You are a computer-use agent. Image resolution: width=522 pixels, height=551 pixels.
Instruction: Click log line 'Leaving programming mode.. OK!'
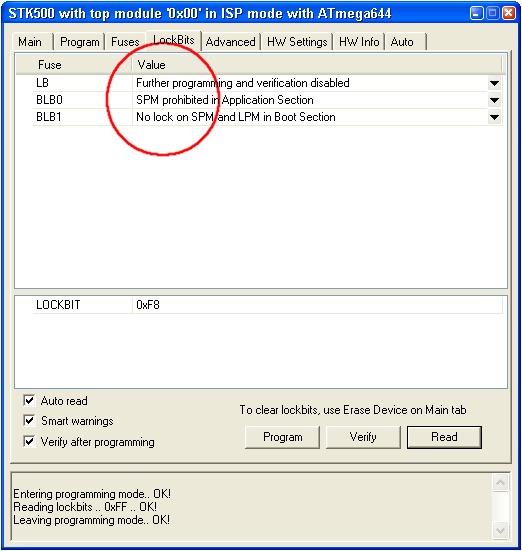pyautogui.click(x=91, y=520)
